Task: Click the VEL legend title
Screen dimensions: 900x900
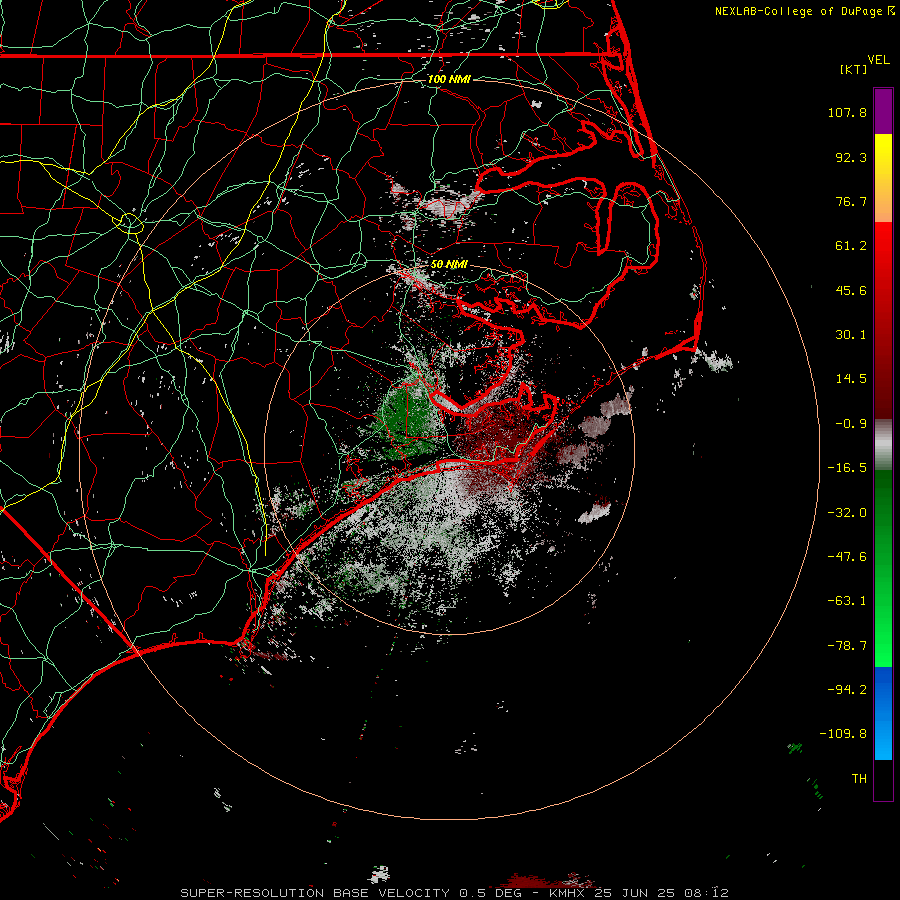Action: 878,60
